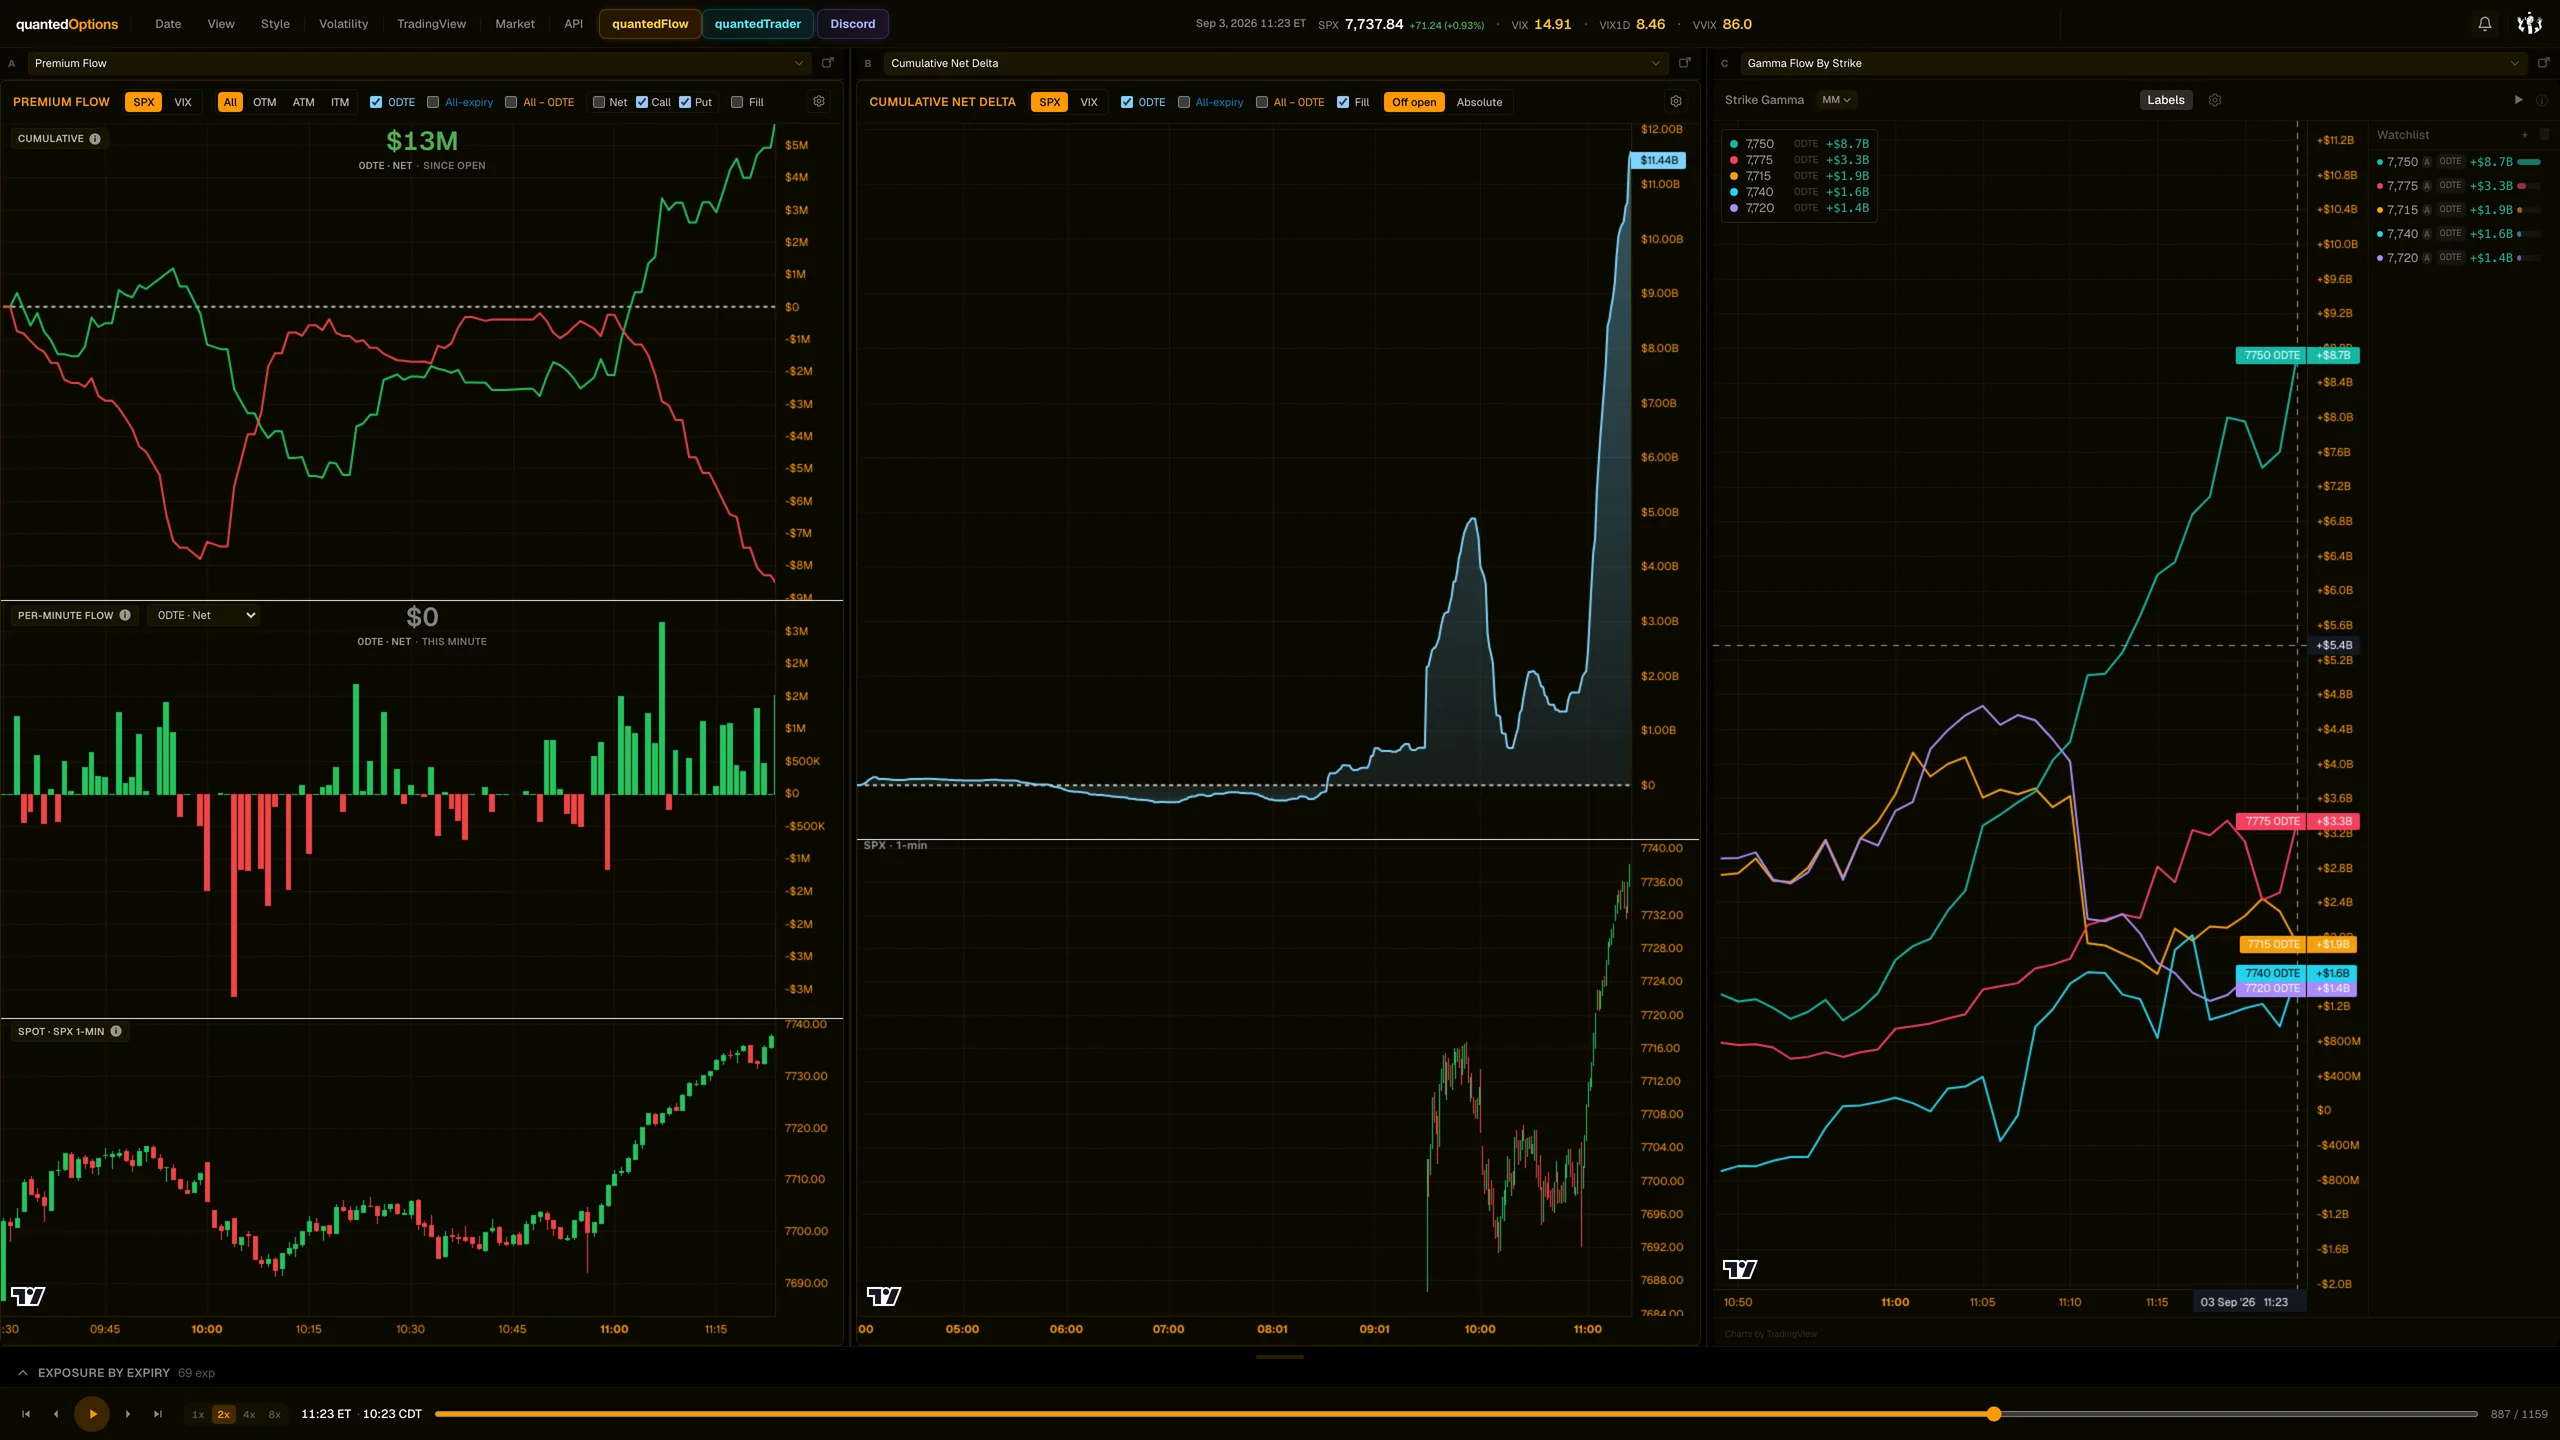
Task: Uncheck the Put checkbox
Action: click(x=685, y=102)
